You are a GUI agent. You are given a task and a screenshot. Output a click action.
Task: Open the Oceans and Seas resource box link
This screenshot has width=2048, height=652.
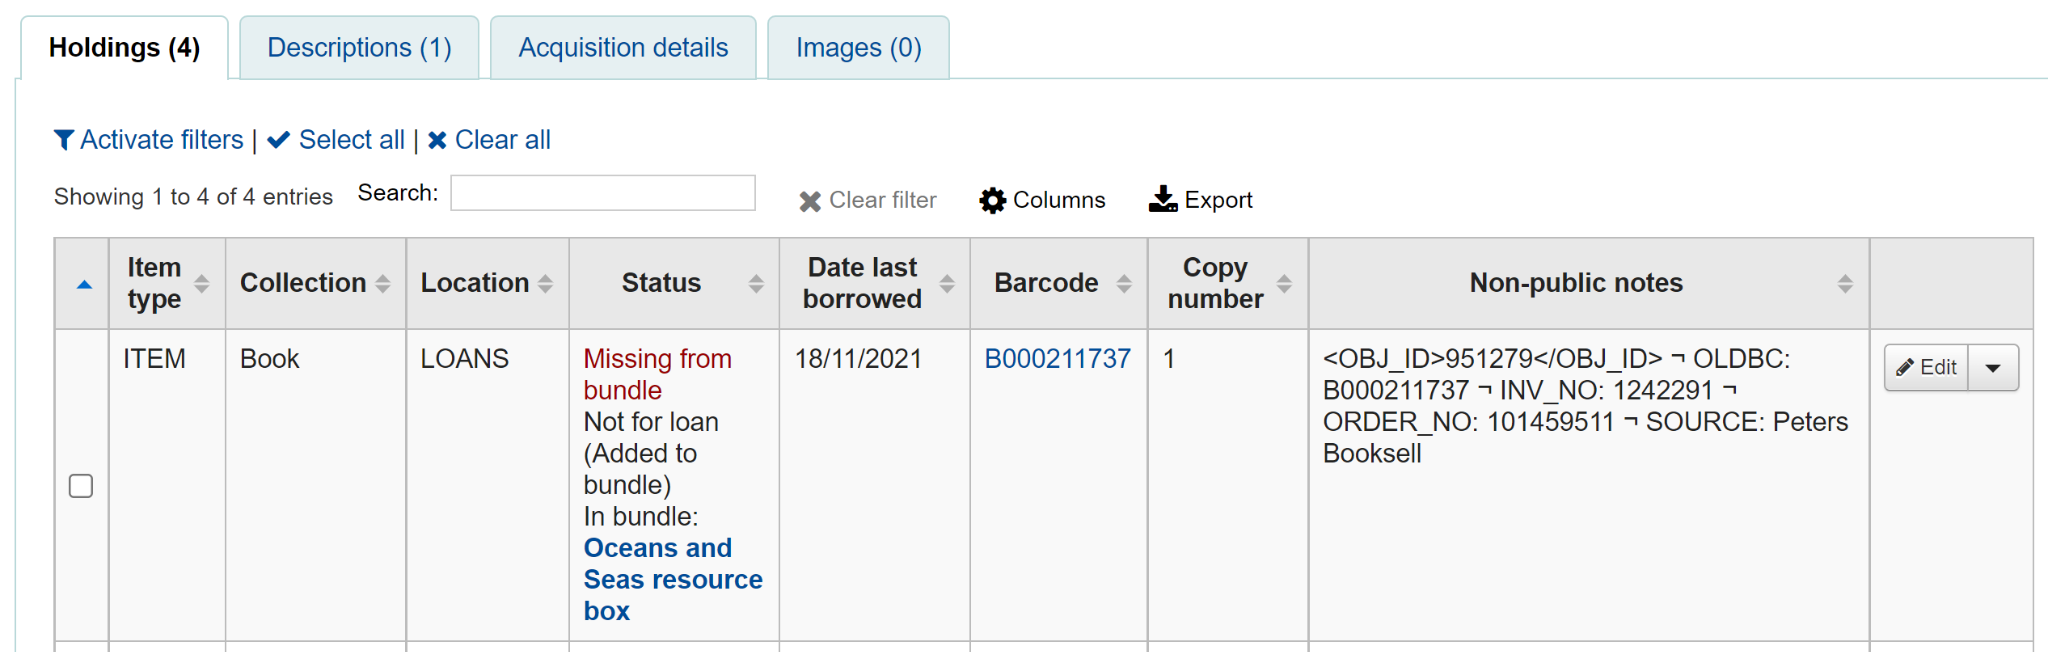672,579
